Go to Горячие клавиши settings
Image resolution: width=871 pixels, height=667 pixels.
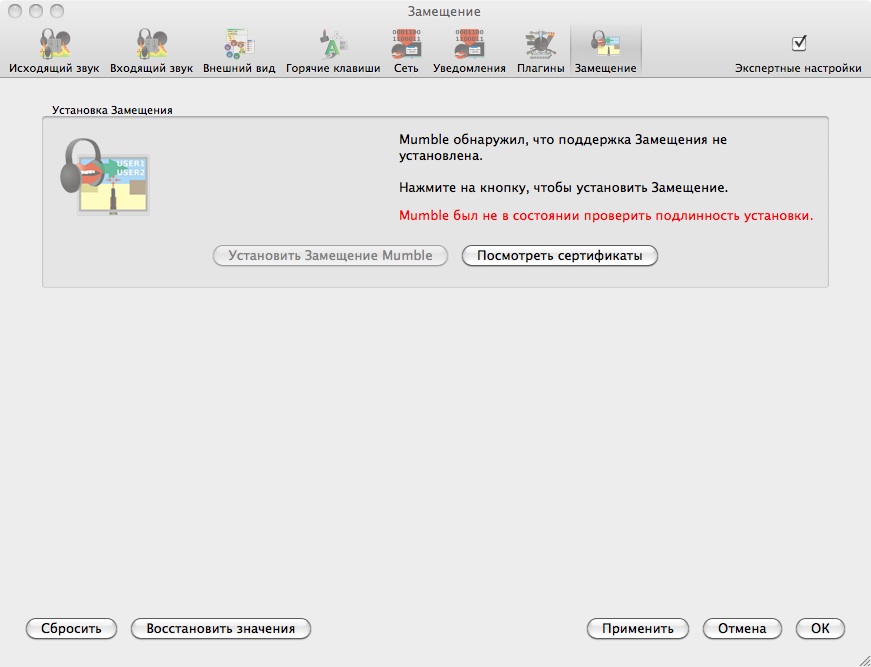tap(333, 48)
